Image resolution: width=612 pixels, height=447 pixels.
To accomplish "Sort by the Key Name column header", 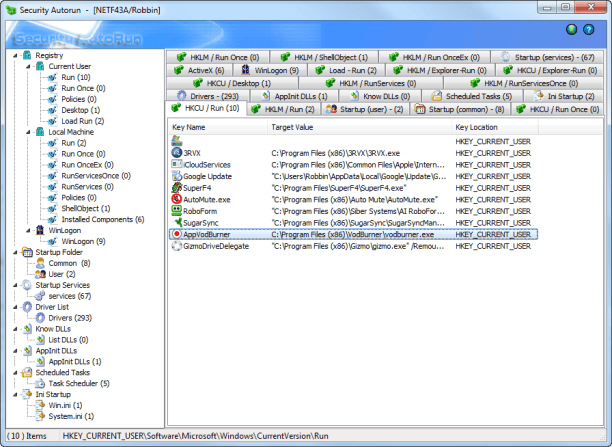I will 218,127.
